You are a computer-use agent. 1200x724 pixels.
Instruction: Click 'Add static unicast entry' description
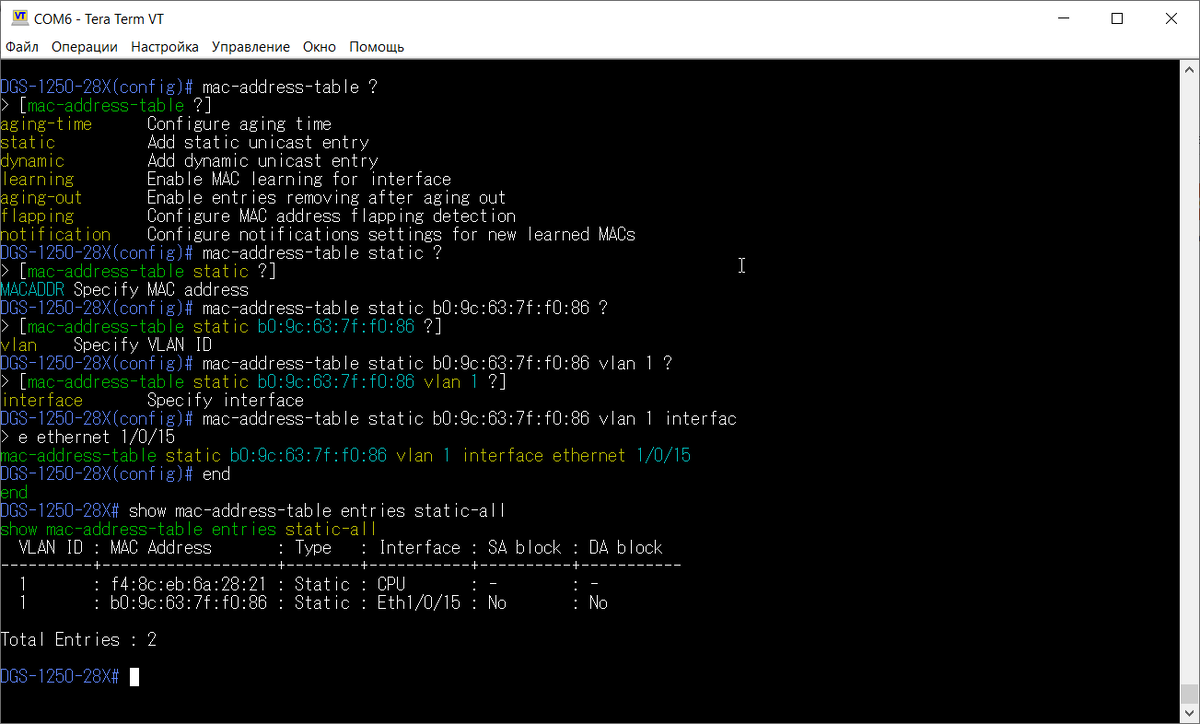[x=258, y=142]
